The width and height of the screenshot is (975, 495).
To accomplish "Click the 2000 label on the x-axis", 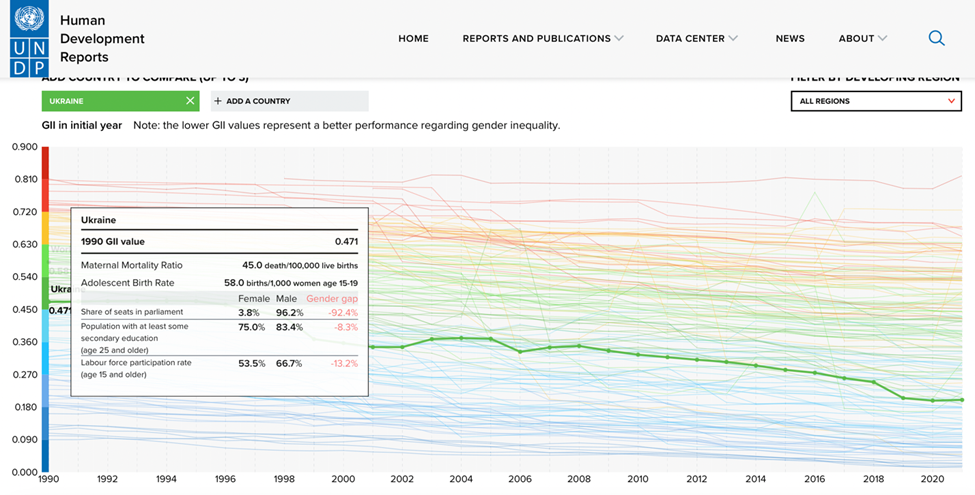I will [343, 479].
